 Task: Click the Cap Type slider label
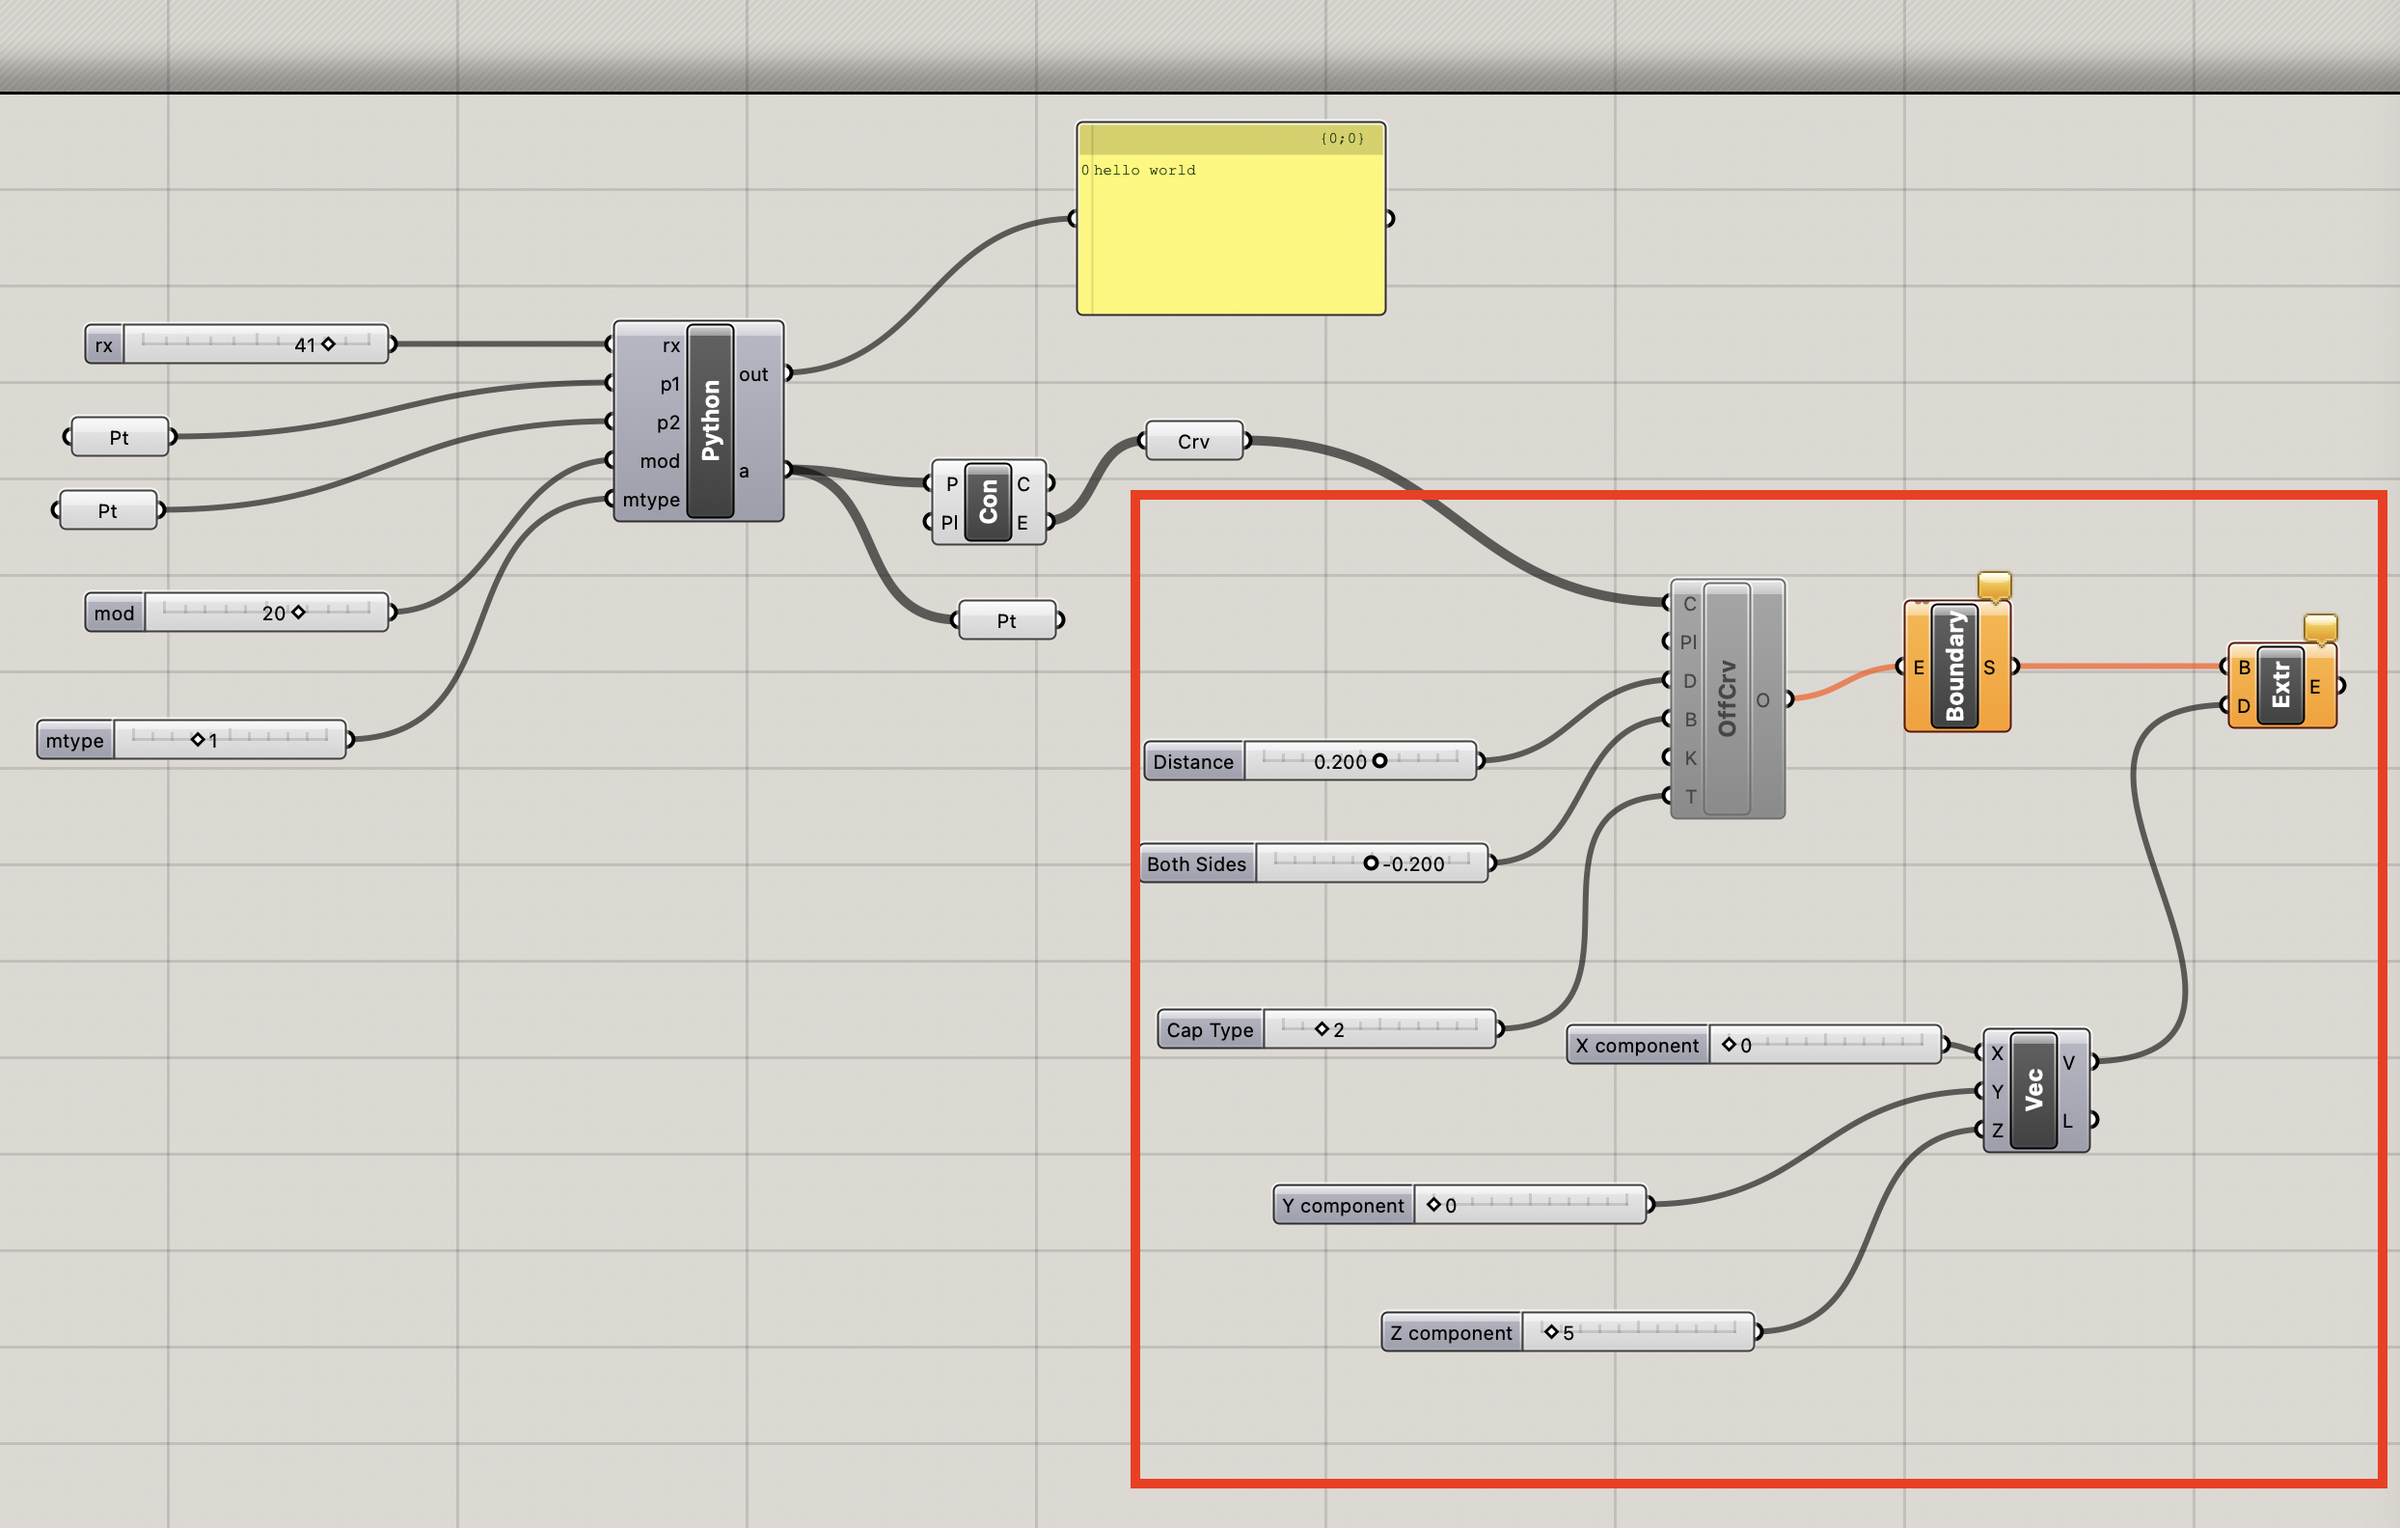(1210, 1030)
